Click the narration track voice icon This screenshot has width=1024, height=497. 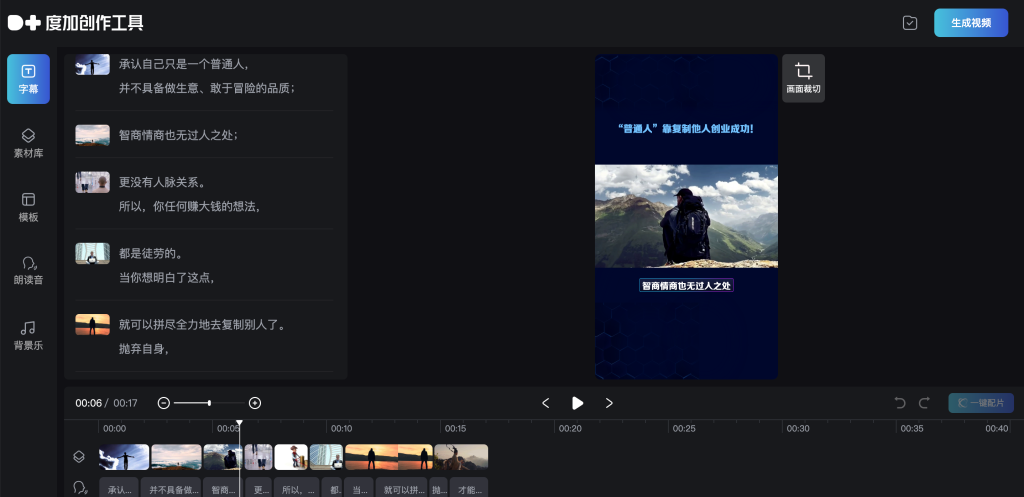(x=80, y=487)
